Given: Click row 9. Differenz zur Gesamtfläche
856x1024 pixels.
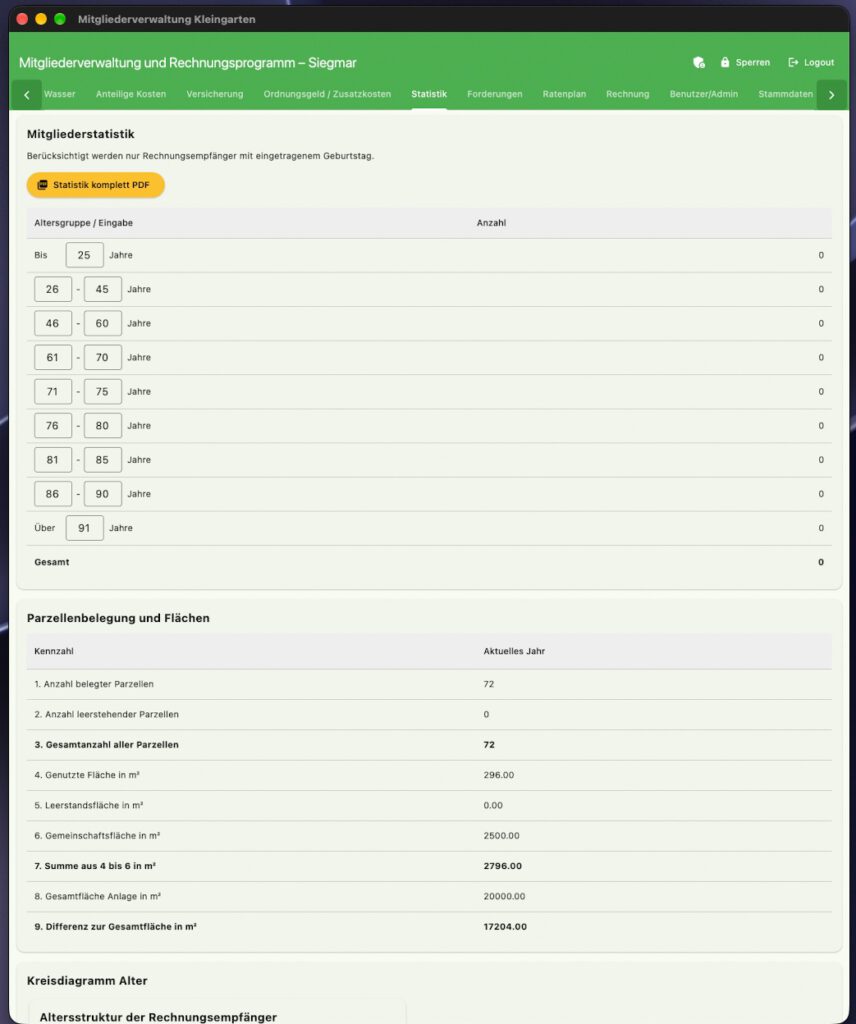Looking at the screenshot, I should [x=429, y=927].
